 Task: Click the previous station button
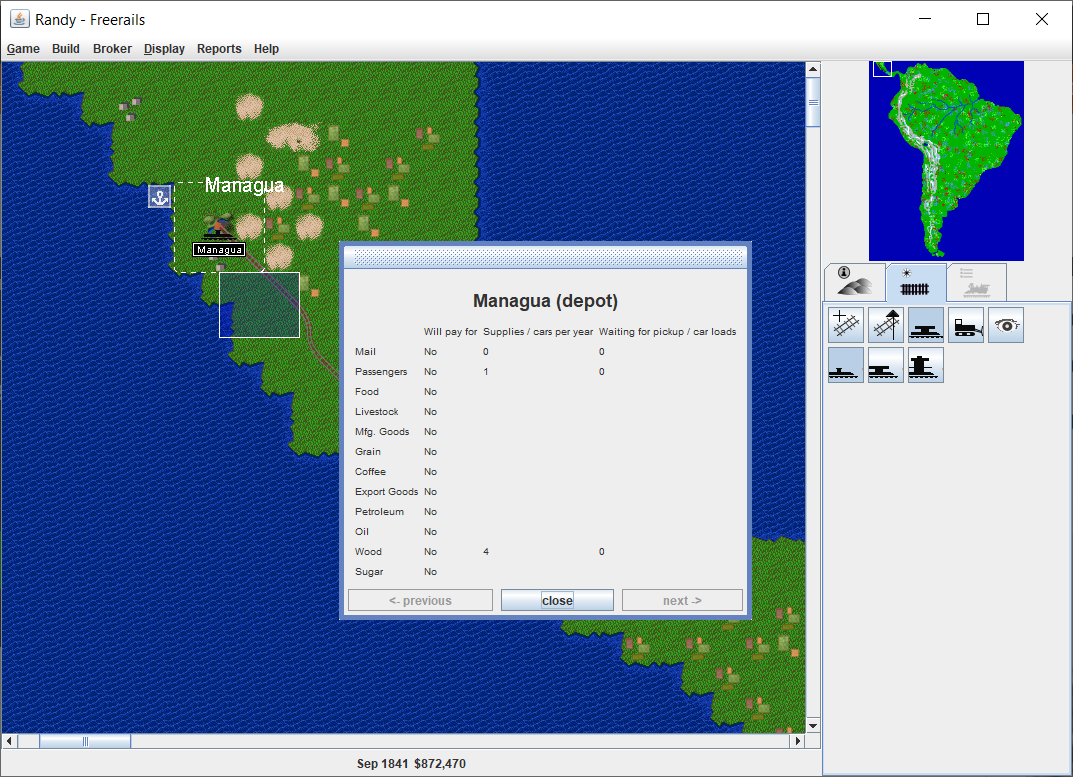[x=420, y=600]
